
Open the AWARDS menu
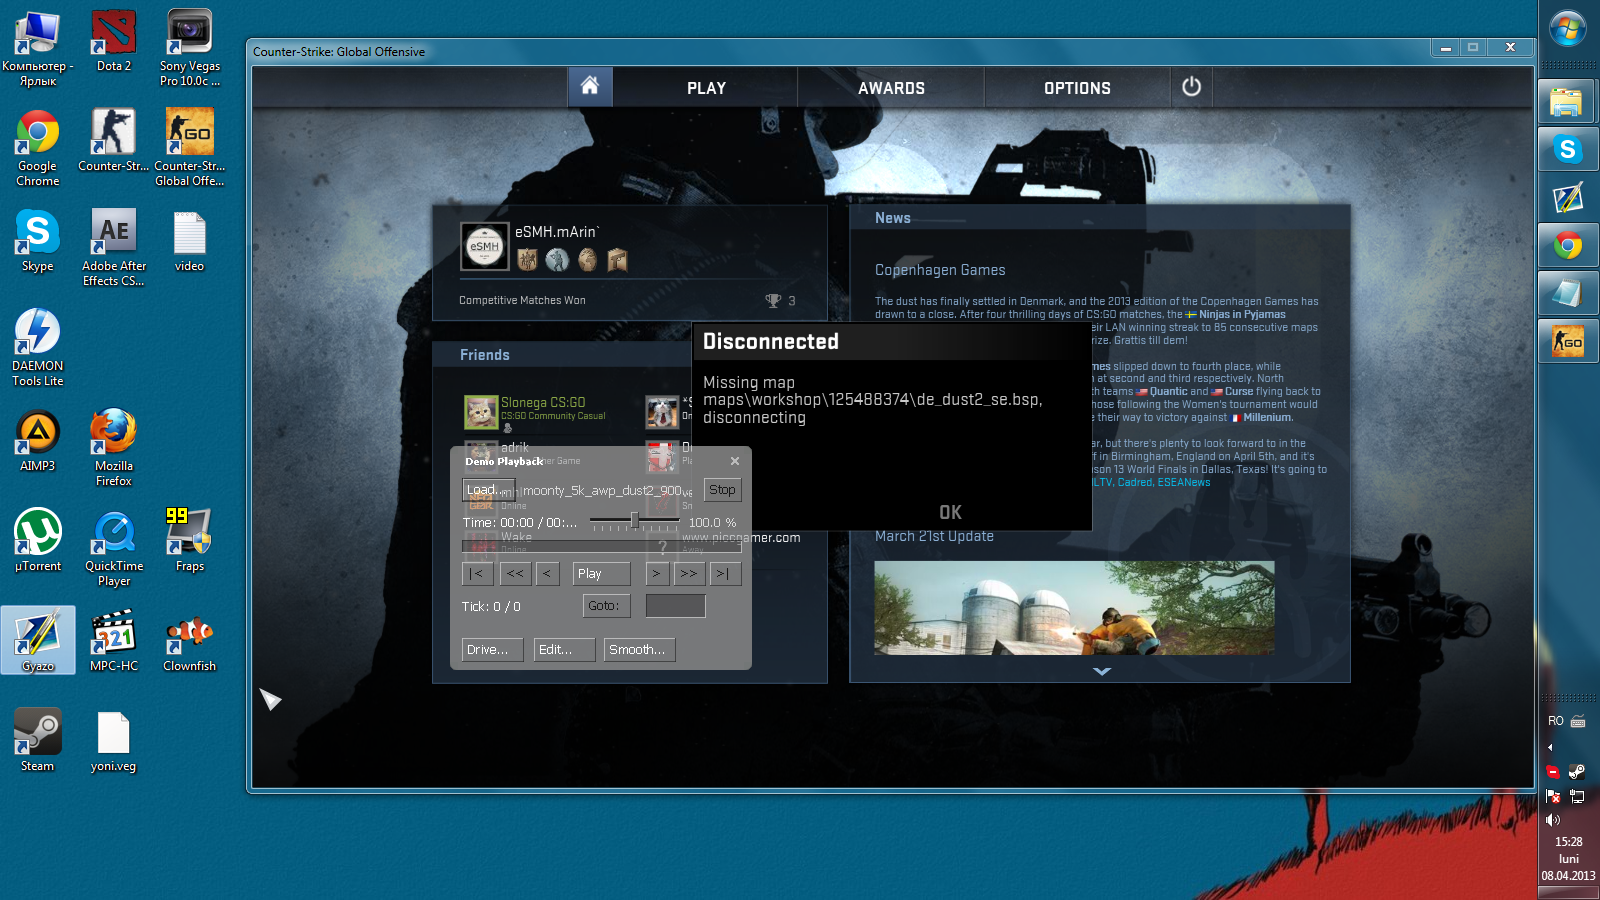891,88
